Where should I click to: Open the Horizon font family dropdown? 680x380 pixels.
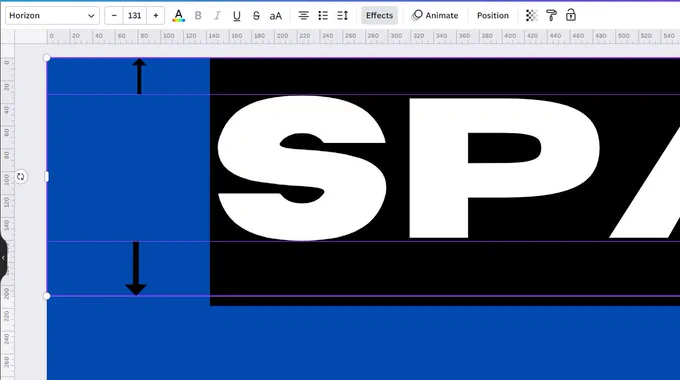[x=52, y=16]
